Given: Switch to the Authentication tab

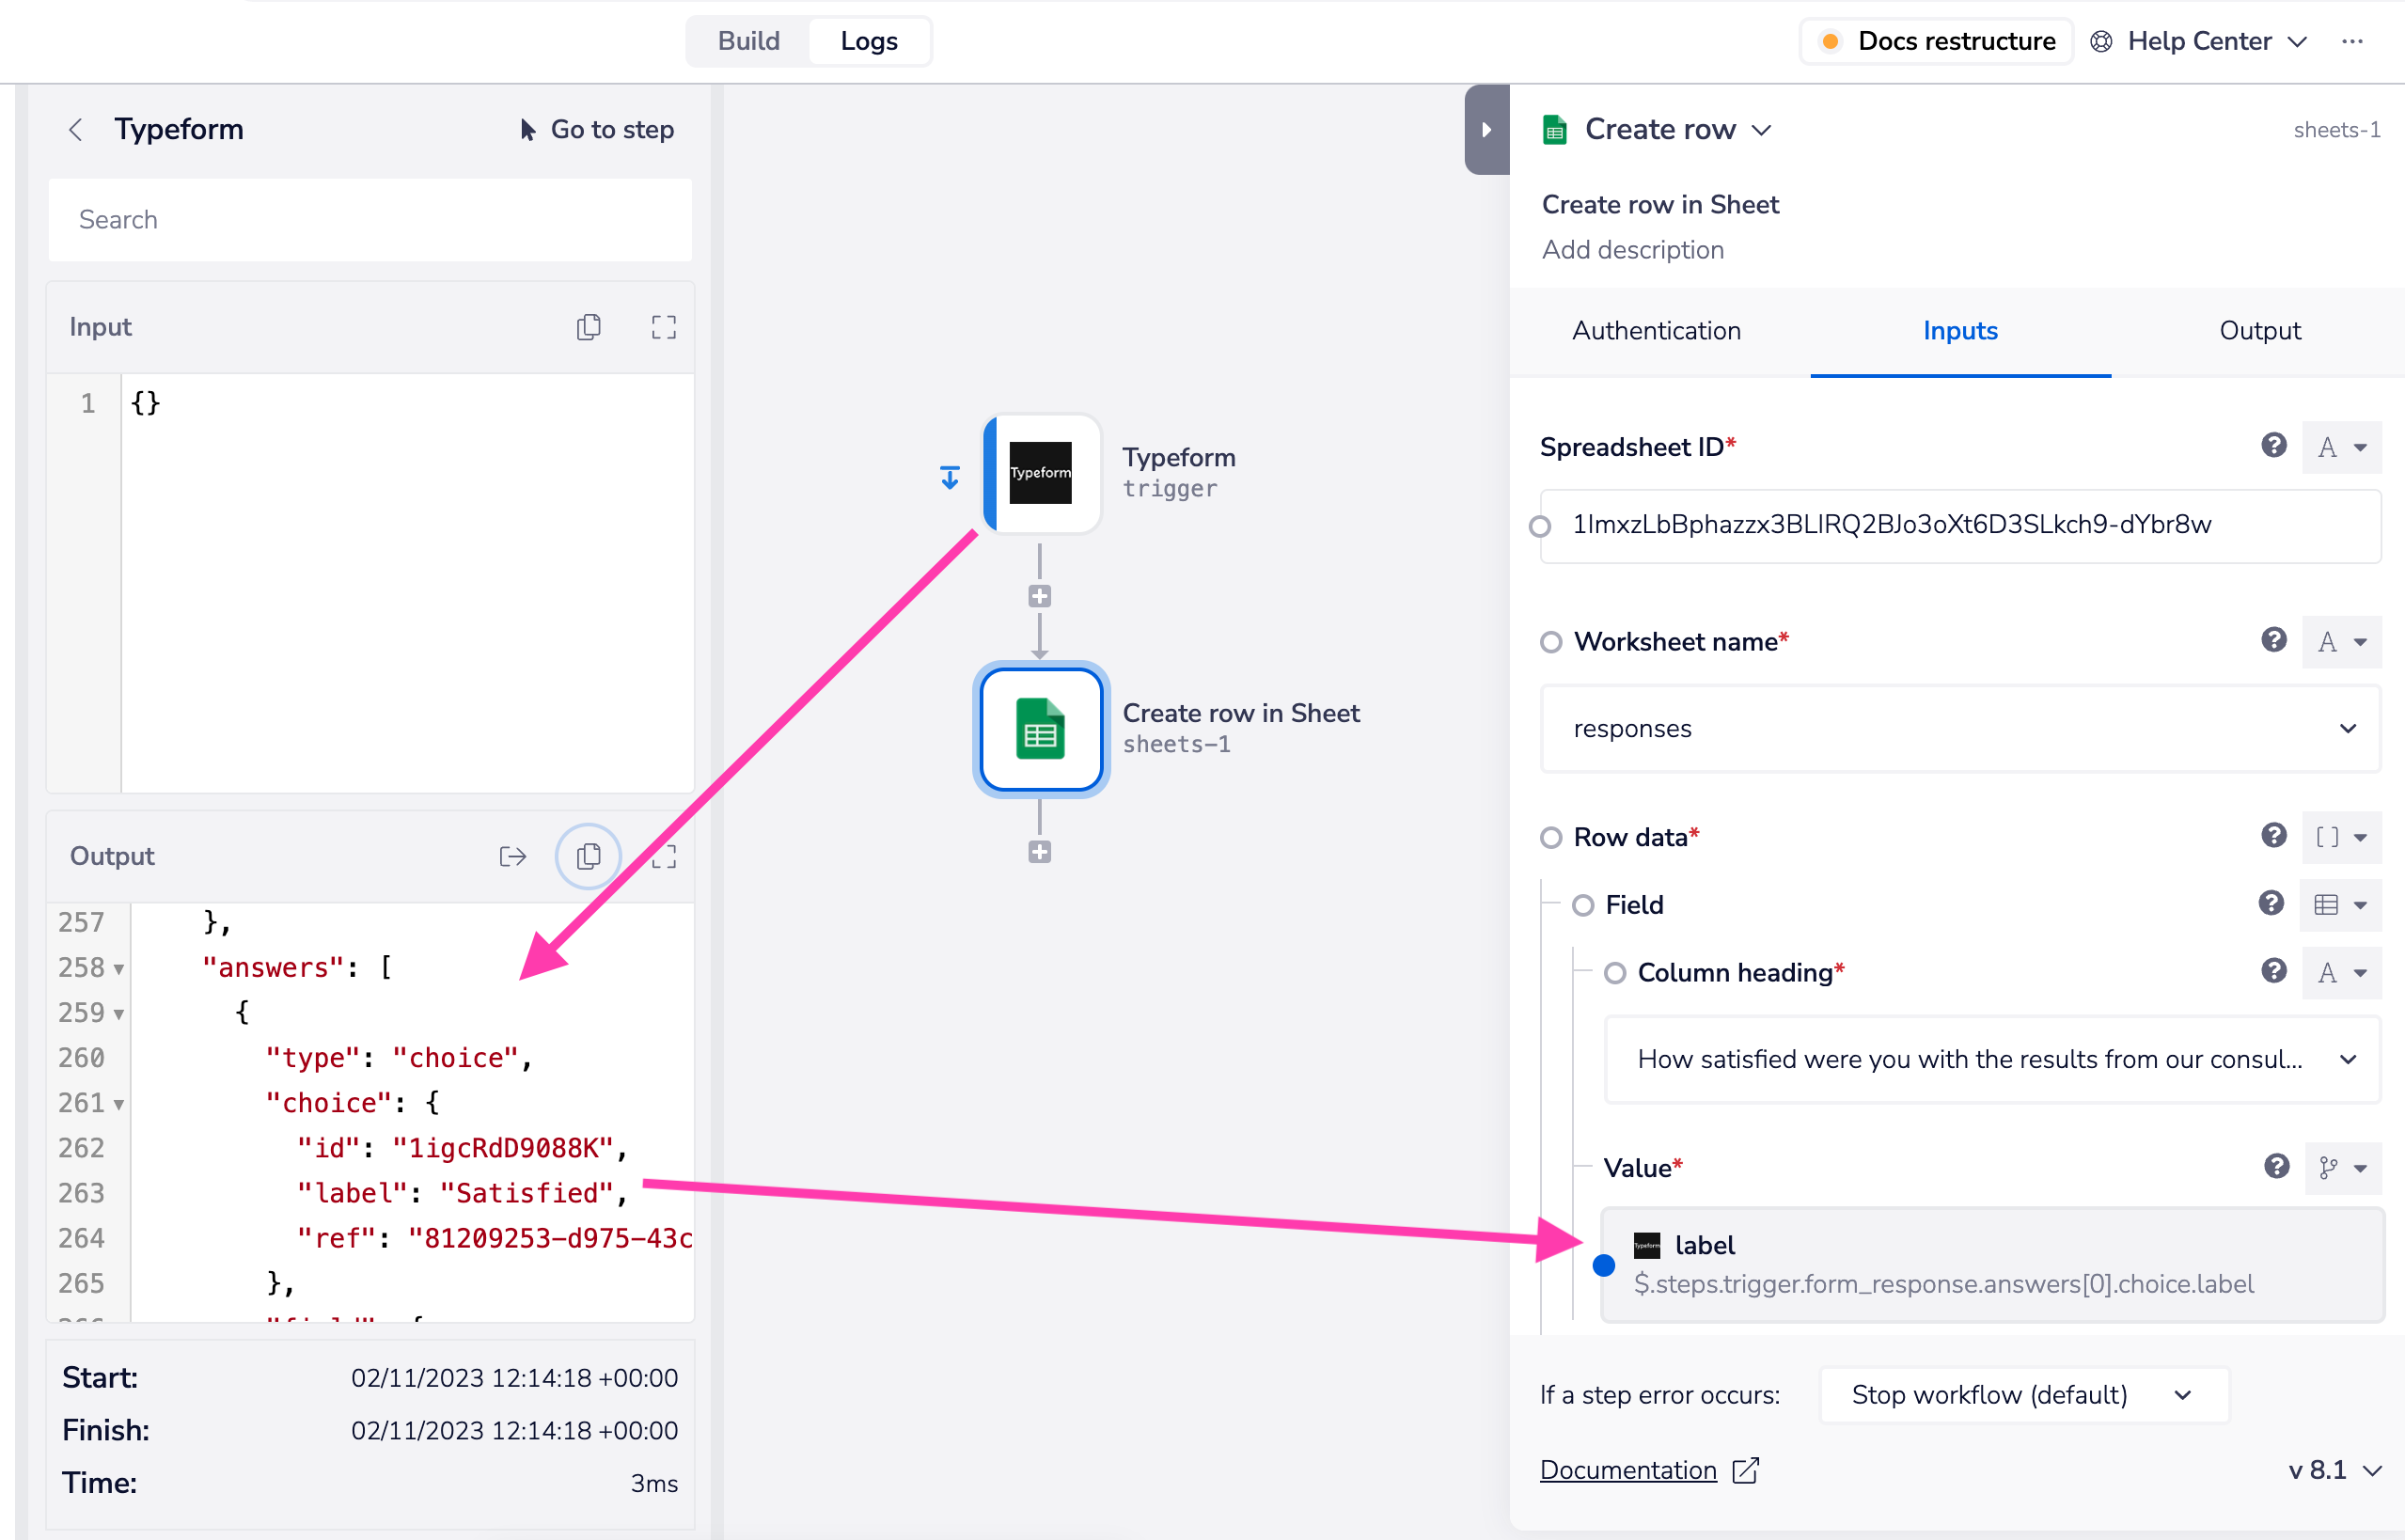Looking at the screenshot, I should 1656,331.
